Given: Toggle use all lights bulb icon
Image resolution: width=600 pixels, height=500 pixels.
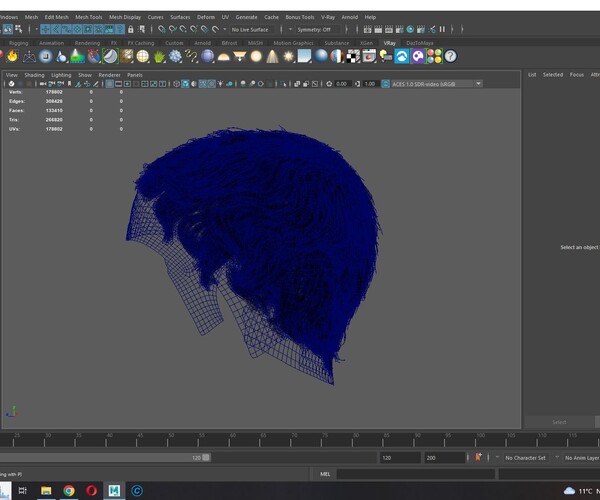Looking at the screenshot, I should [x=220, y=84].
